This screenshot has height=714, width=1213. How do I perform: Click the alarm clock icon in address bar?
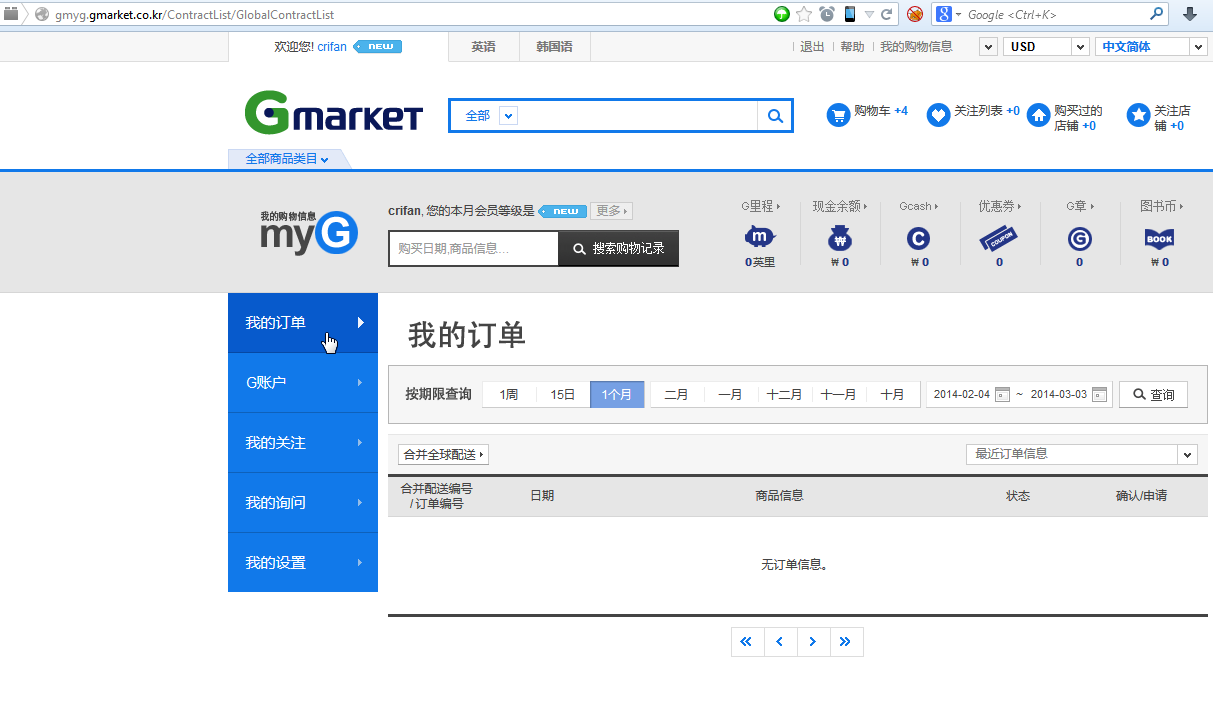click(827, 14)
